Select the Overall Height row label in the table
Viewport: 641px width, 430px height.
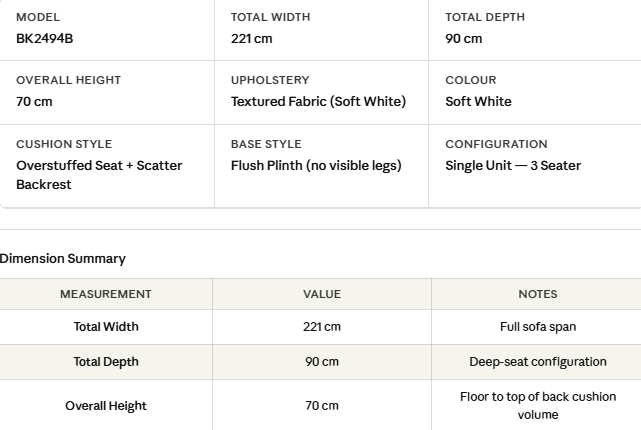coord(106,405)
